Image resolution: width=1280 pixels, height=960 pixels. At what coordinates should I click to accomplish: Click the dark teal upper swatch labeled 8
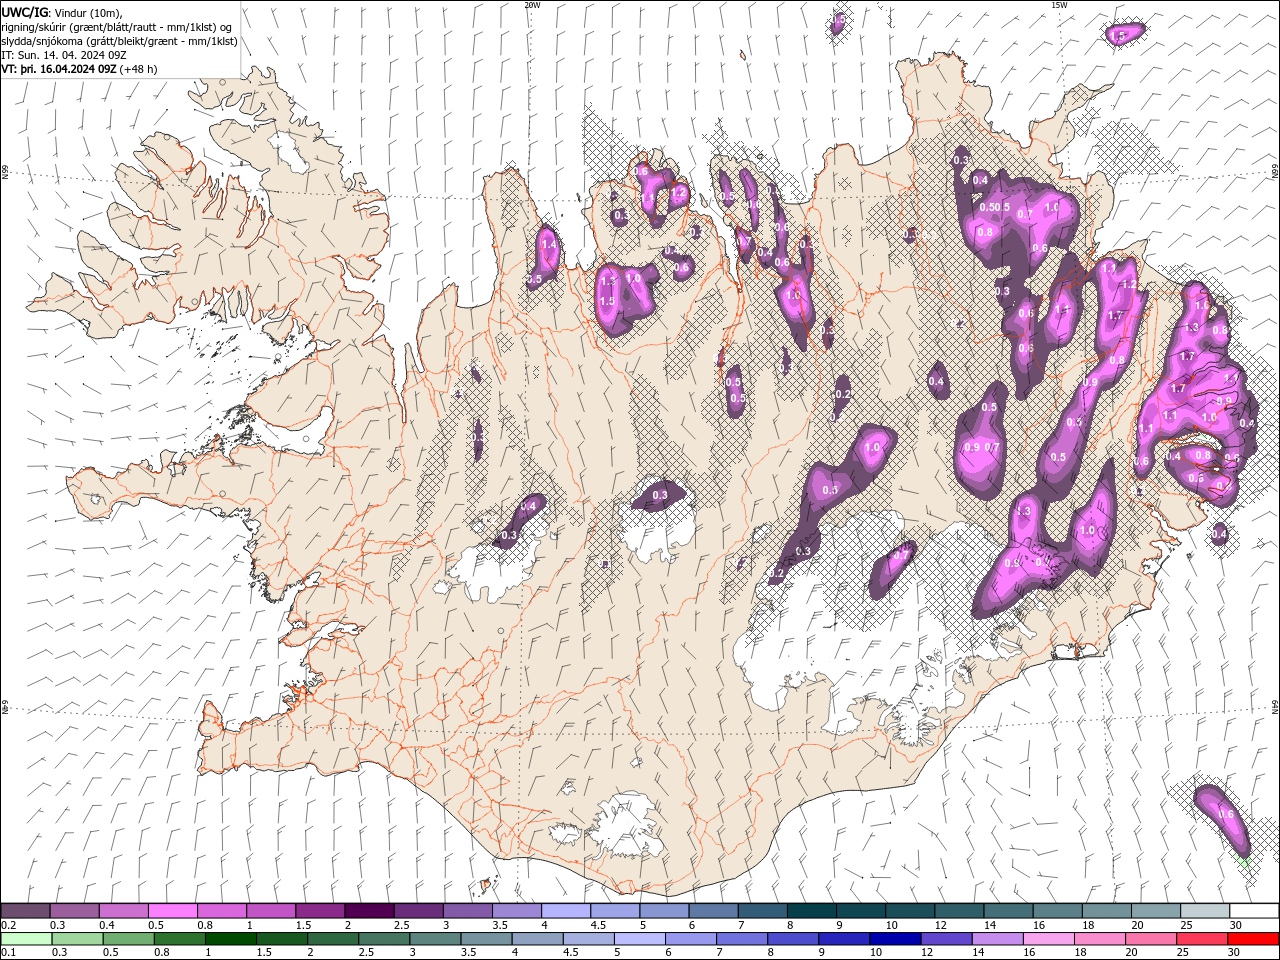click(x=811, y=911)
